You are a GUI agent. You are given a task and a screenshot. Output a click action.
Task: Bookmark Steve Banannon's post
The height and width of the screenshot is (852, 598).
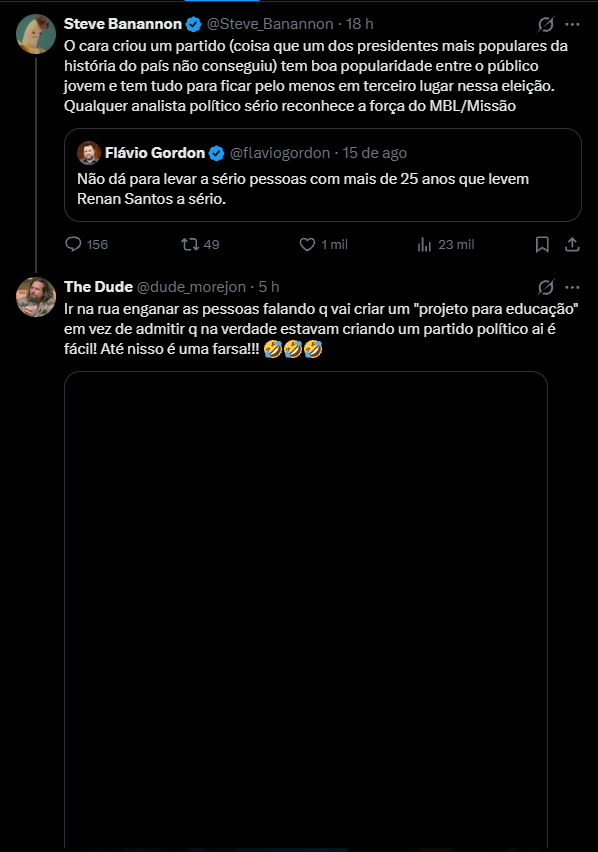coord(542,245)
